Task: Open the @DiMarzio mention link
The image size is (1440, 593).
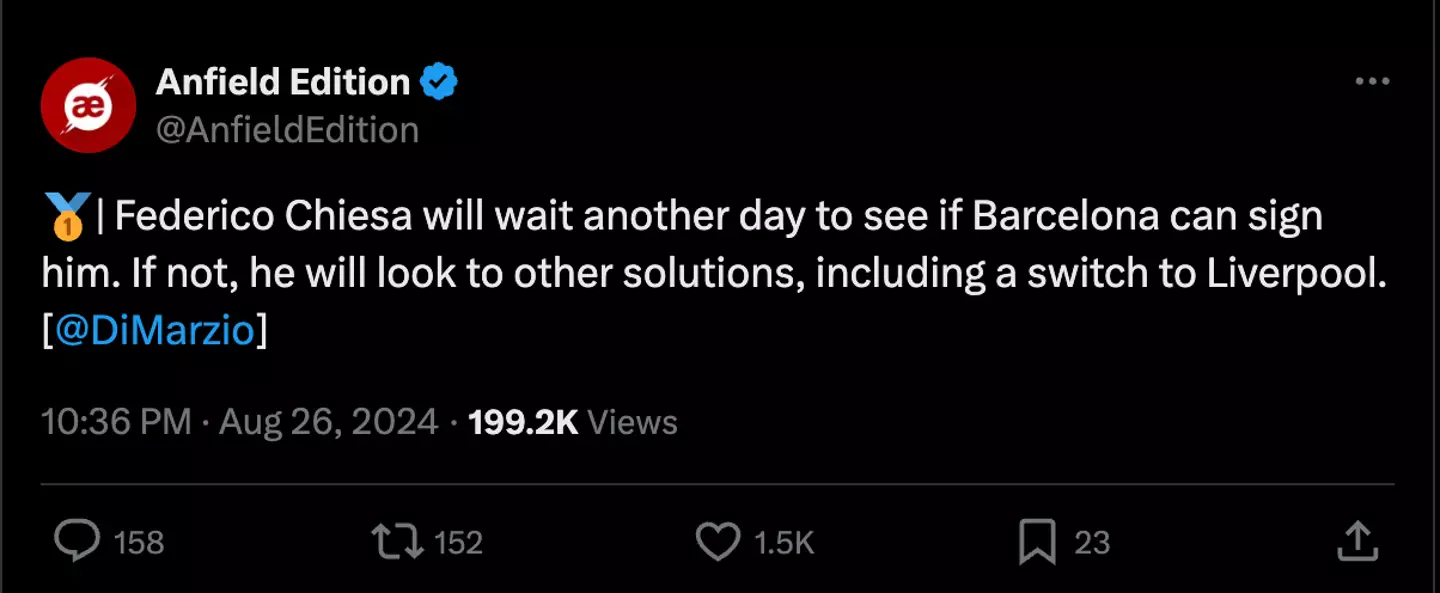Action: tap(155, 331)
